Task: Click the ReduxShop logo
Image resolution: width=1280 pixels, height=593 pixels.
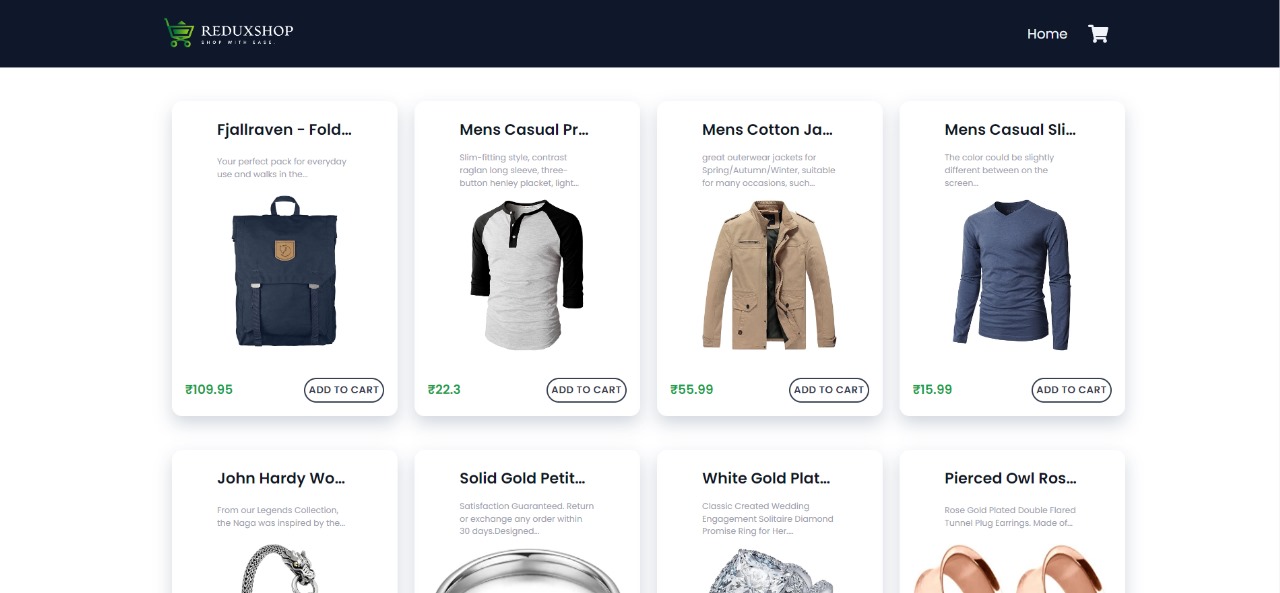Action: [x=229, y=33]
